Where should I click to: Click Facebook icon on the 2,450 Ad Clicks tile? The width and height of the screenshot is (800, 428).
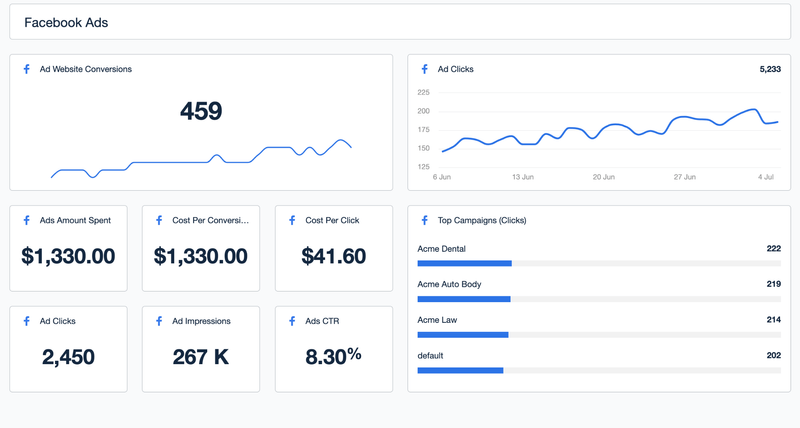[x=26, y=321]
